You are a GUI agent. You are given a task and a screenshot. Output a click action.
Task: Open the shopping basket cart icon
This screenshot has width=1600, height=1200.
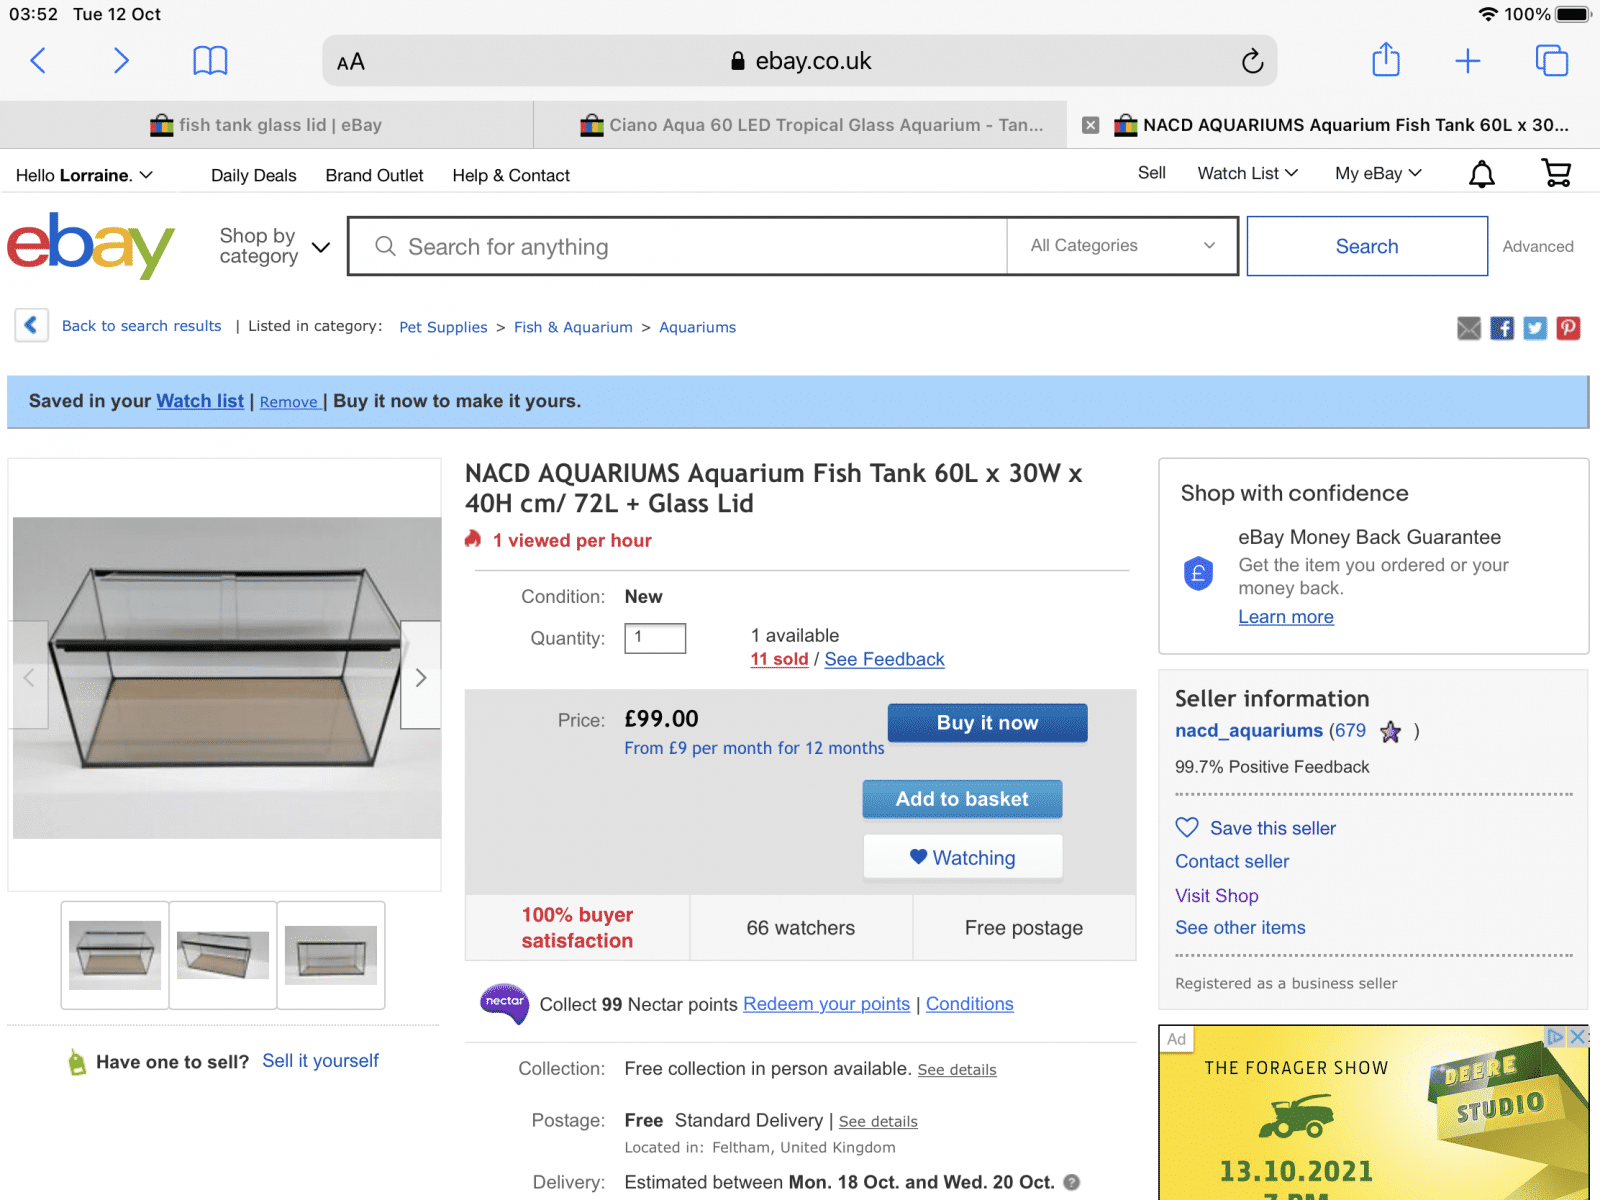[x=1556, y=174]
